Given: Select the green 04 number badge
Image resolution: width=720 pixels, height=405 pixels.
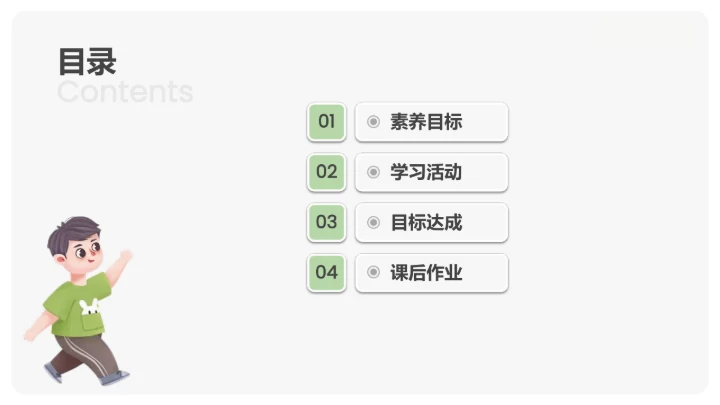Looking at the screenshot, I should coord(326,272).
